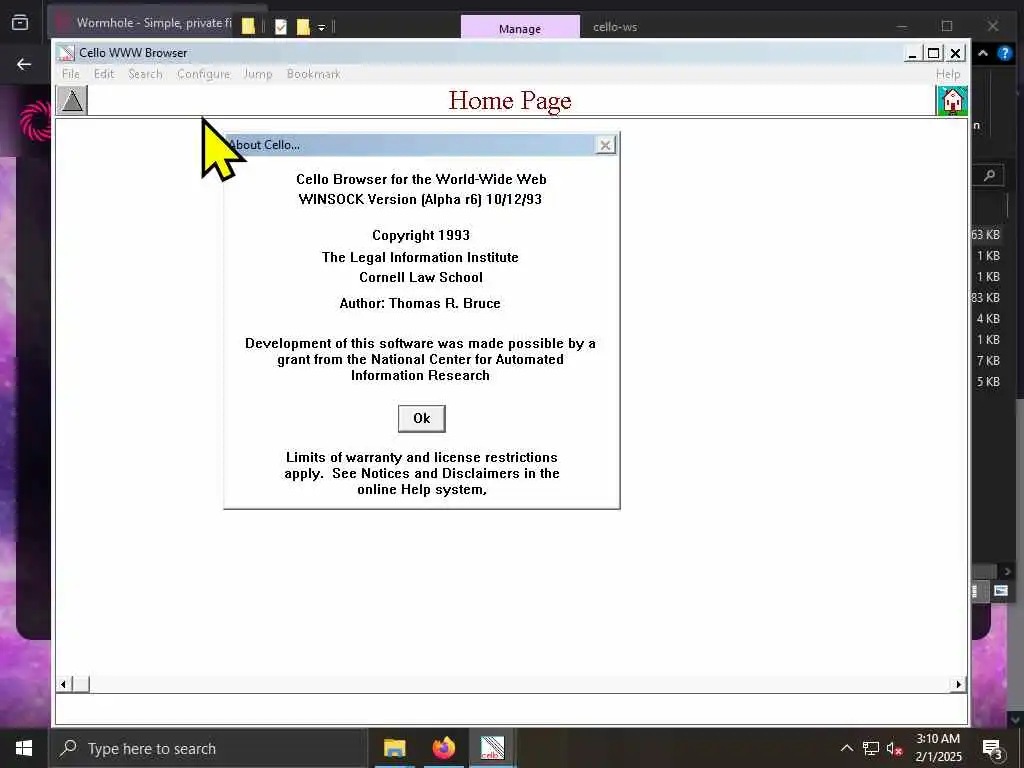The image size is (1024, 768).
Task: Click the Cello window title bar icon
Action: tap(65, 53)
